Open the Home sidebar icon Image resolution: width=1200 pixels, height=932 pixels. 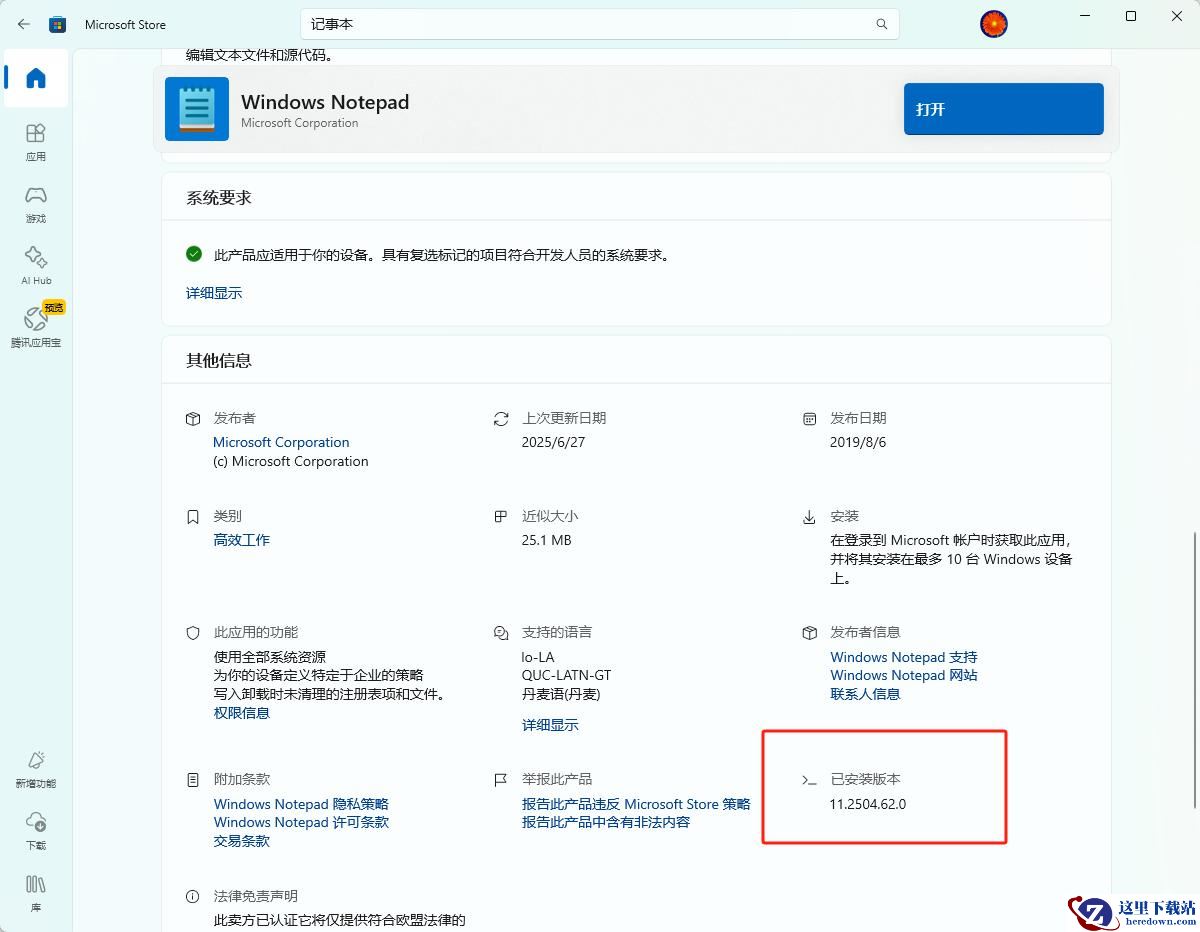36,78
